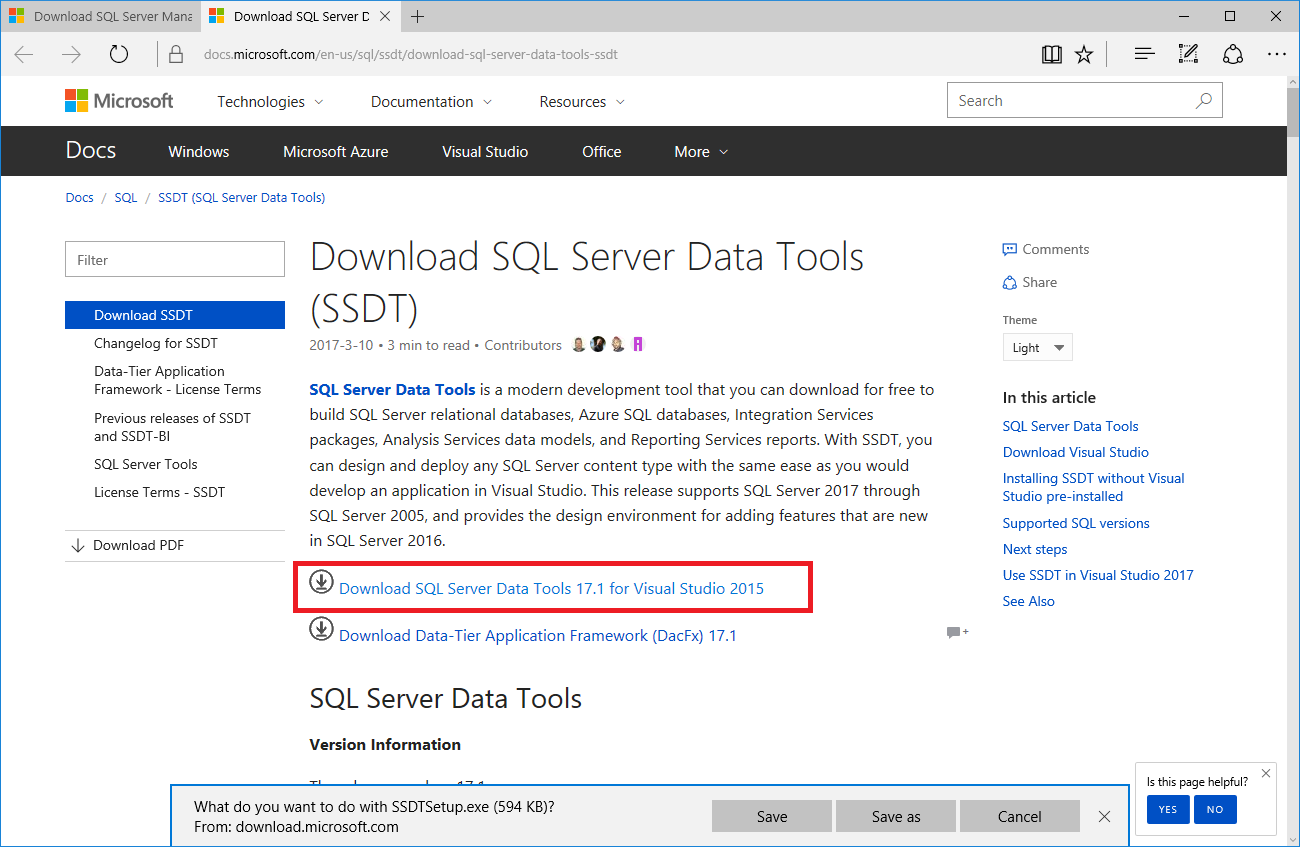The height and width of the screenshot is (847, 1300).
Task: Open the browser More (…) menu
Action: (1277, 54)
